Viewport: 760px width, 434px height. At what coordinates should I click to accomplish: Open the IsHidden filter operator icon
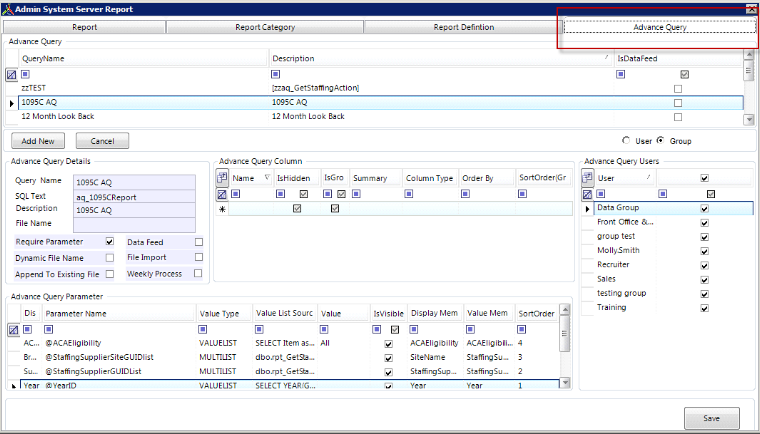[x=280, y=194]
